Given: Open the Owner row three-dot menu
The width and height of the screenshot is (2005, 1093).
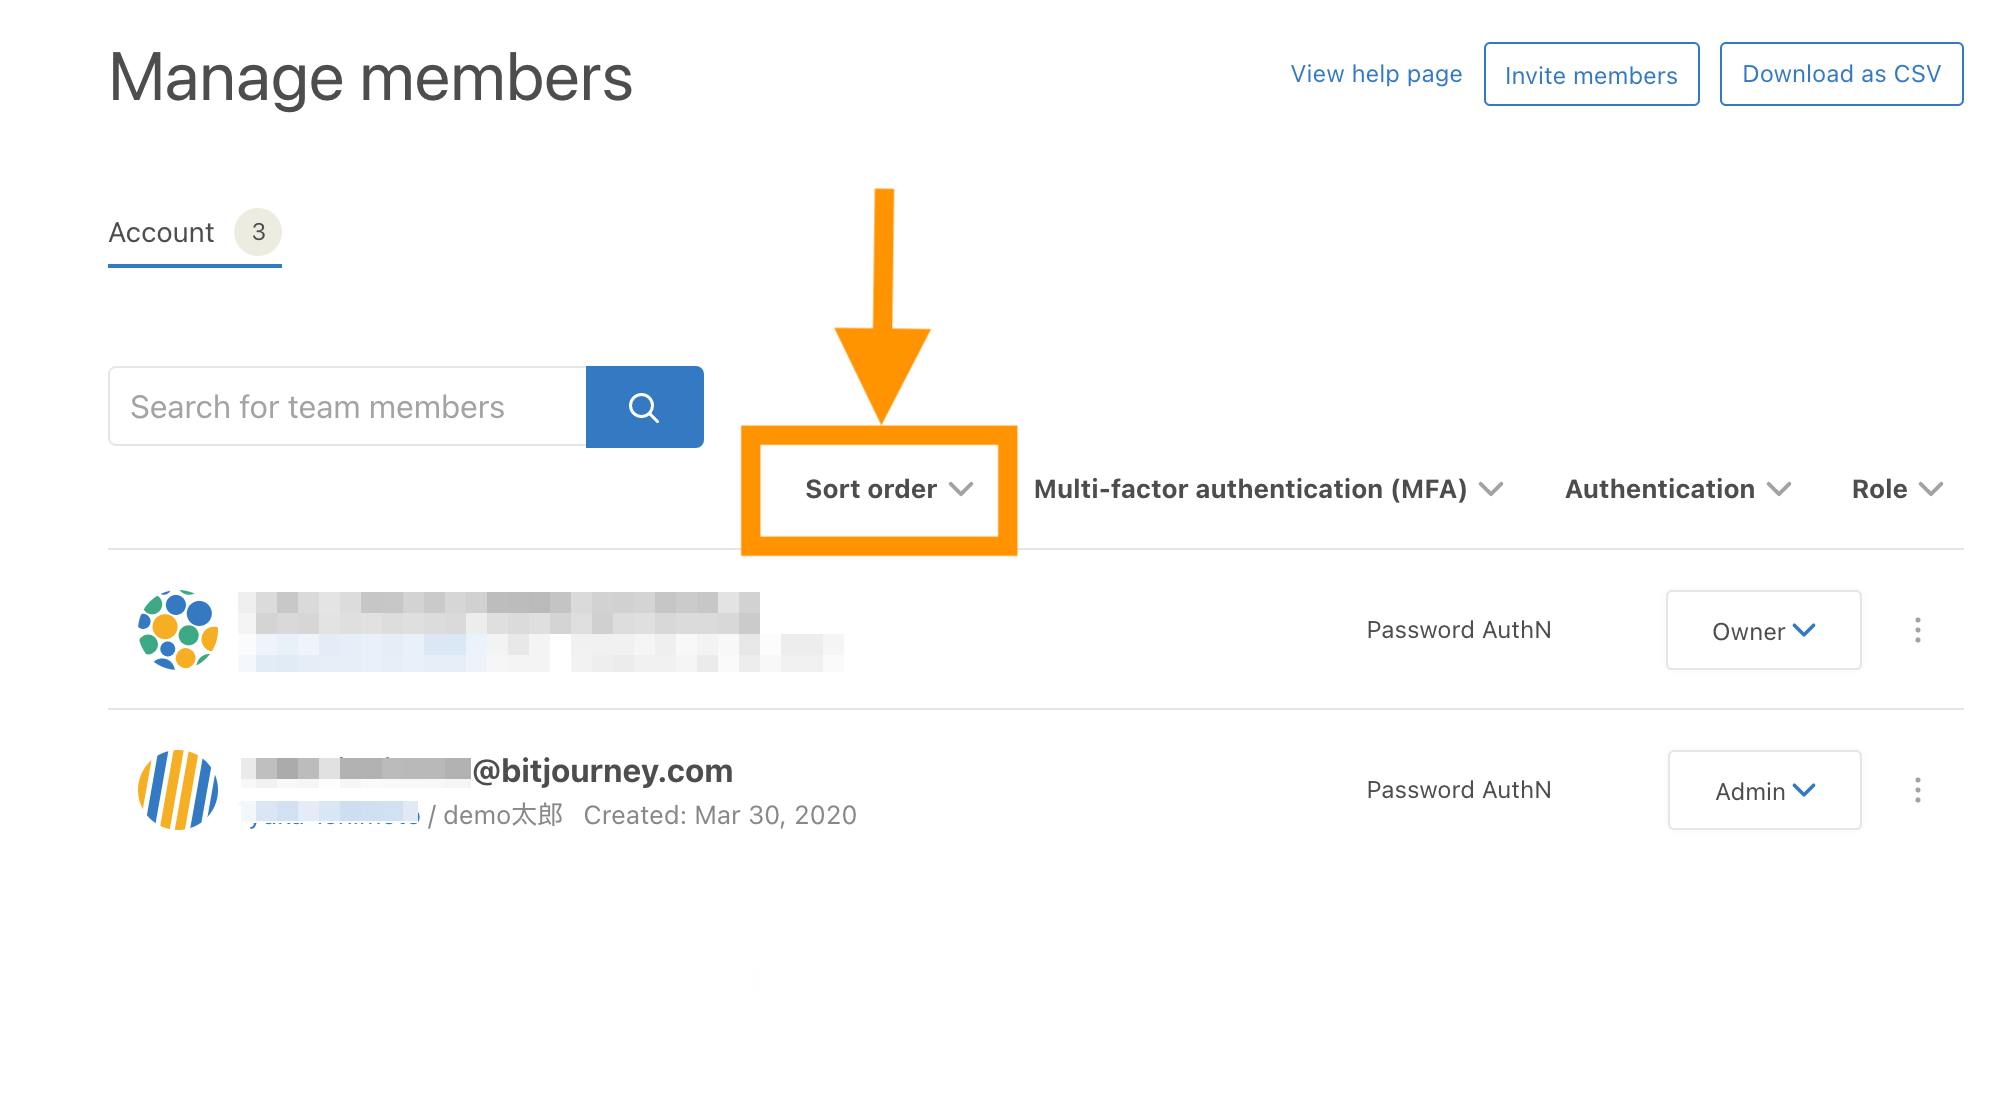Looking at the screenshot, I should click(1917, 630).
